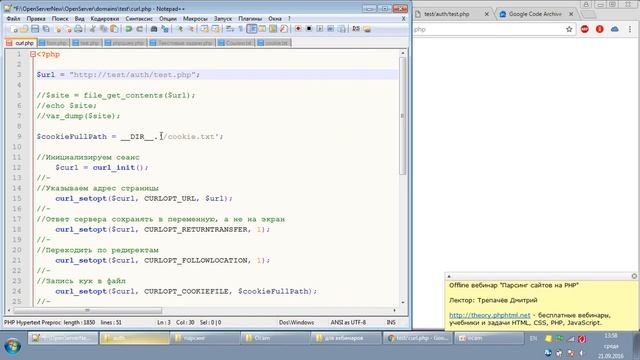Viewport: 640px width, 360px height.
Task: Close the yellow webinar note popup
Action: coord(634,276)
